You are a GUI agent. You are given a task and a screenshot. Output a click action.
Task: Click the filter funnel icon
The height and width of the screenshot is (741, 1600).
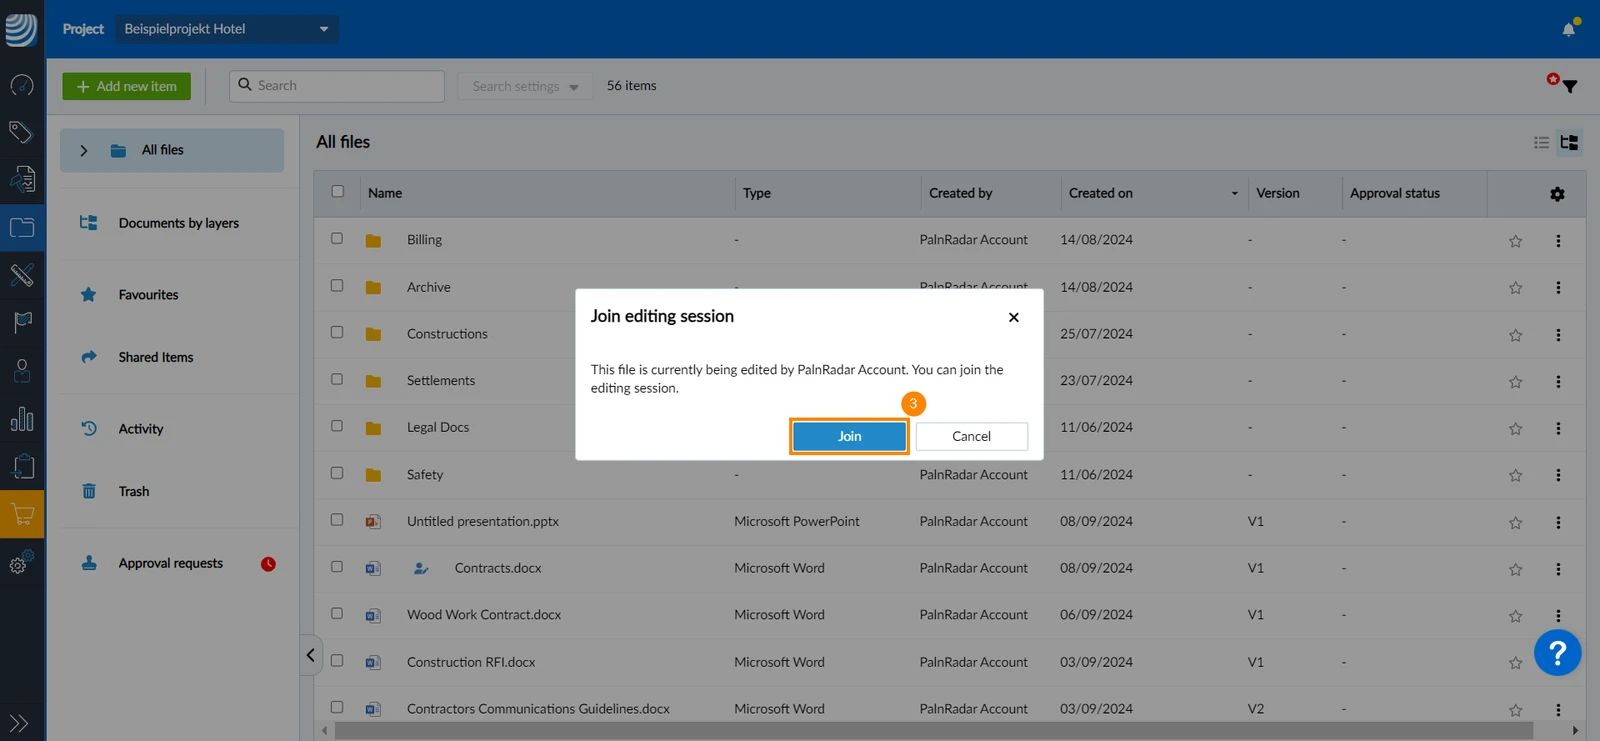1569,87
